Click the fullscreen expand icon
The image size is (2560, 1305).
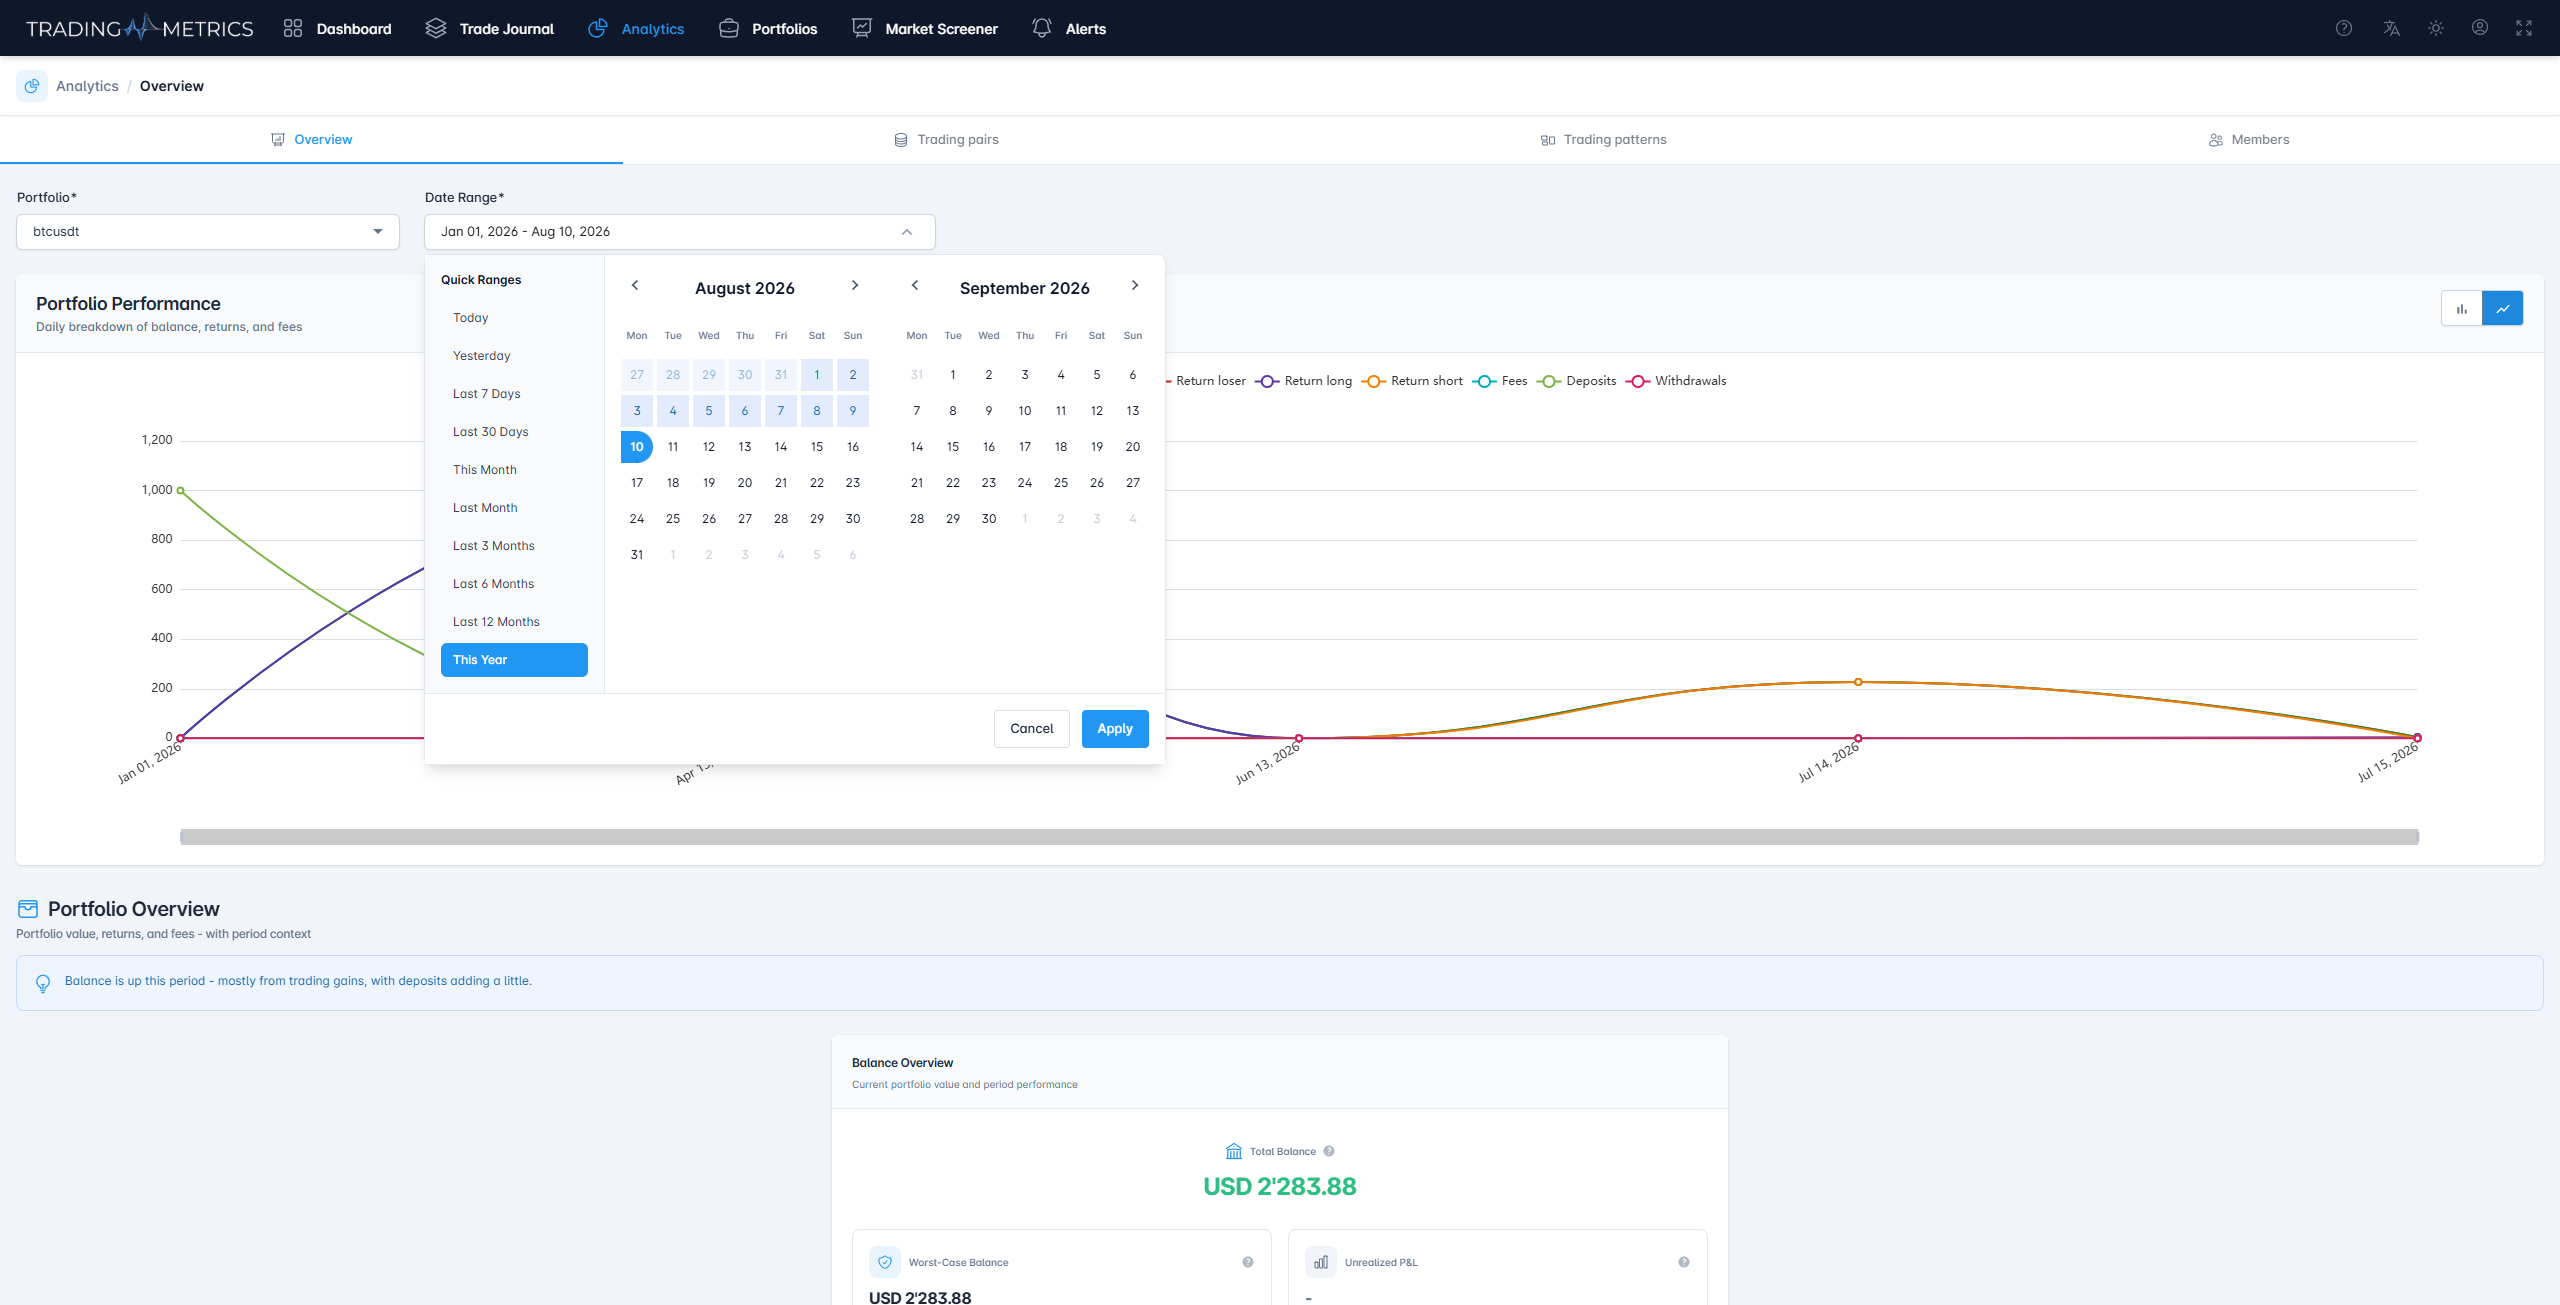2524,28
